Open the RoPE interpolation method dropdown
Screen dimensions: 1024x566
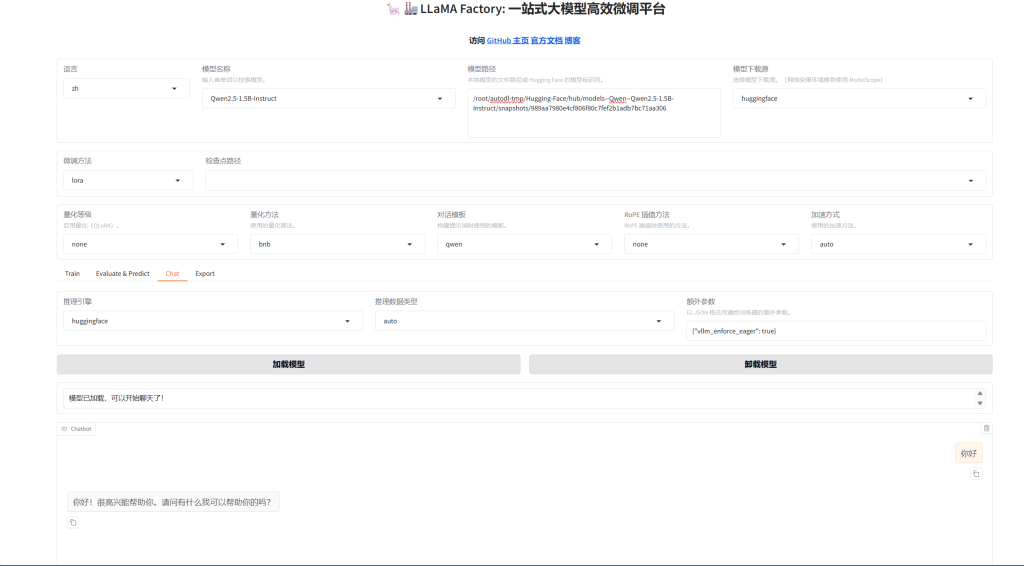tap(711, 244)
